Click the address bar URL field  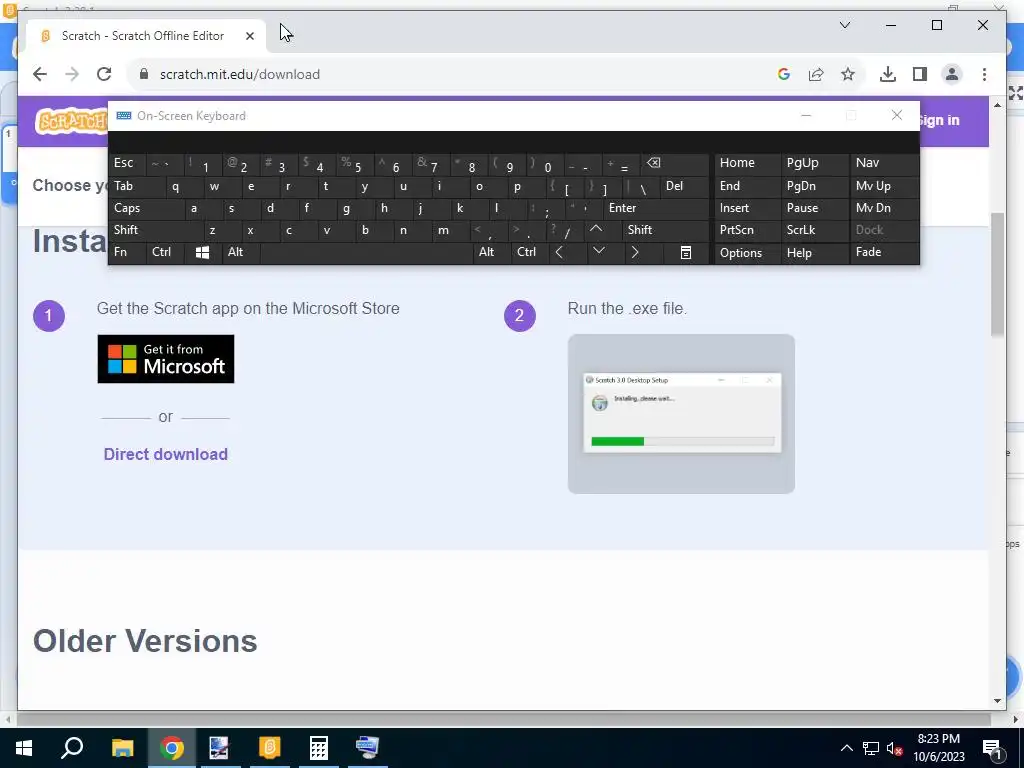[x=451, y=74]
